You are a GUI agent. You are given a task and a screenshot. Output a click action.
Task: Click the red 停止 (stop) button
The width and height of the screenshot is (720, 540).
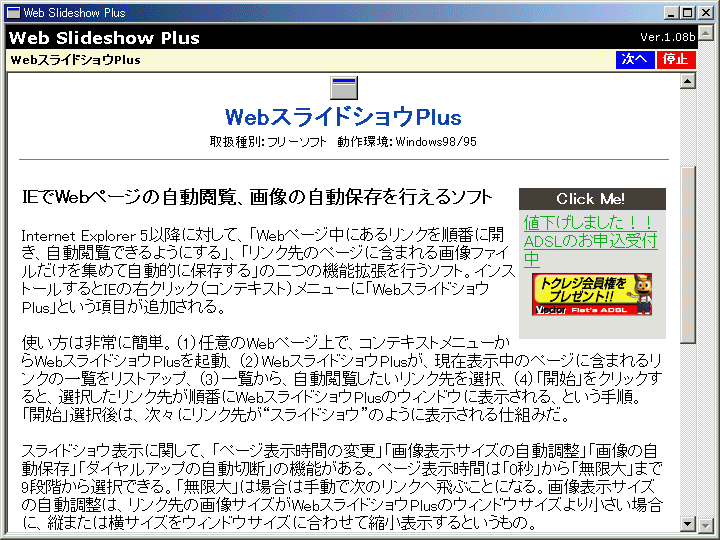[676, 60]
